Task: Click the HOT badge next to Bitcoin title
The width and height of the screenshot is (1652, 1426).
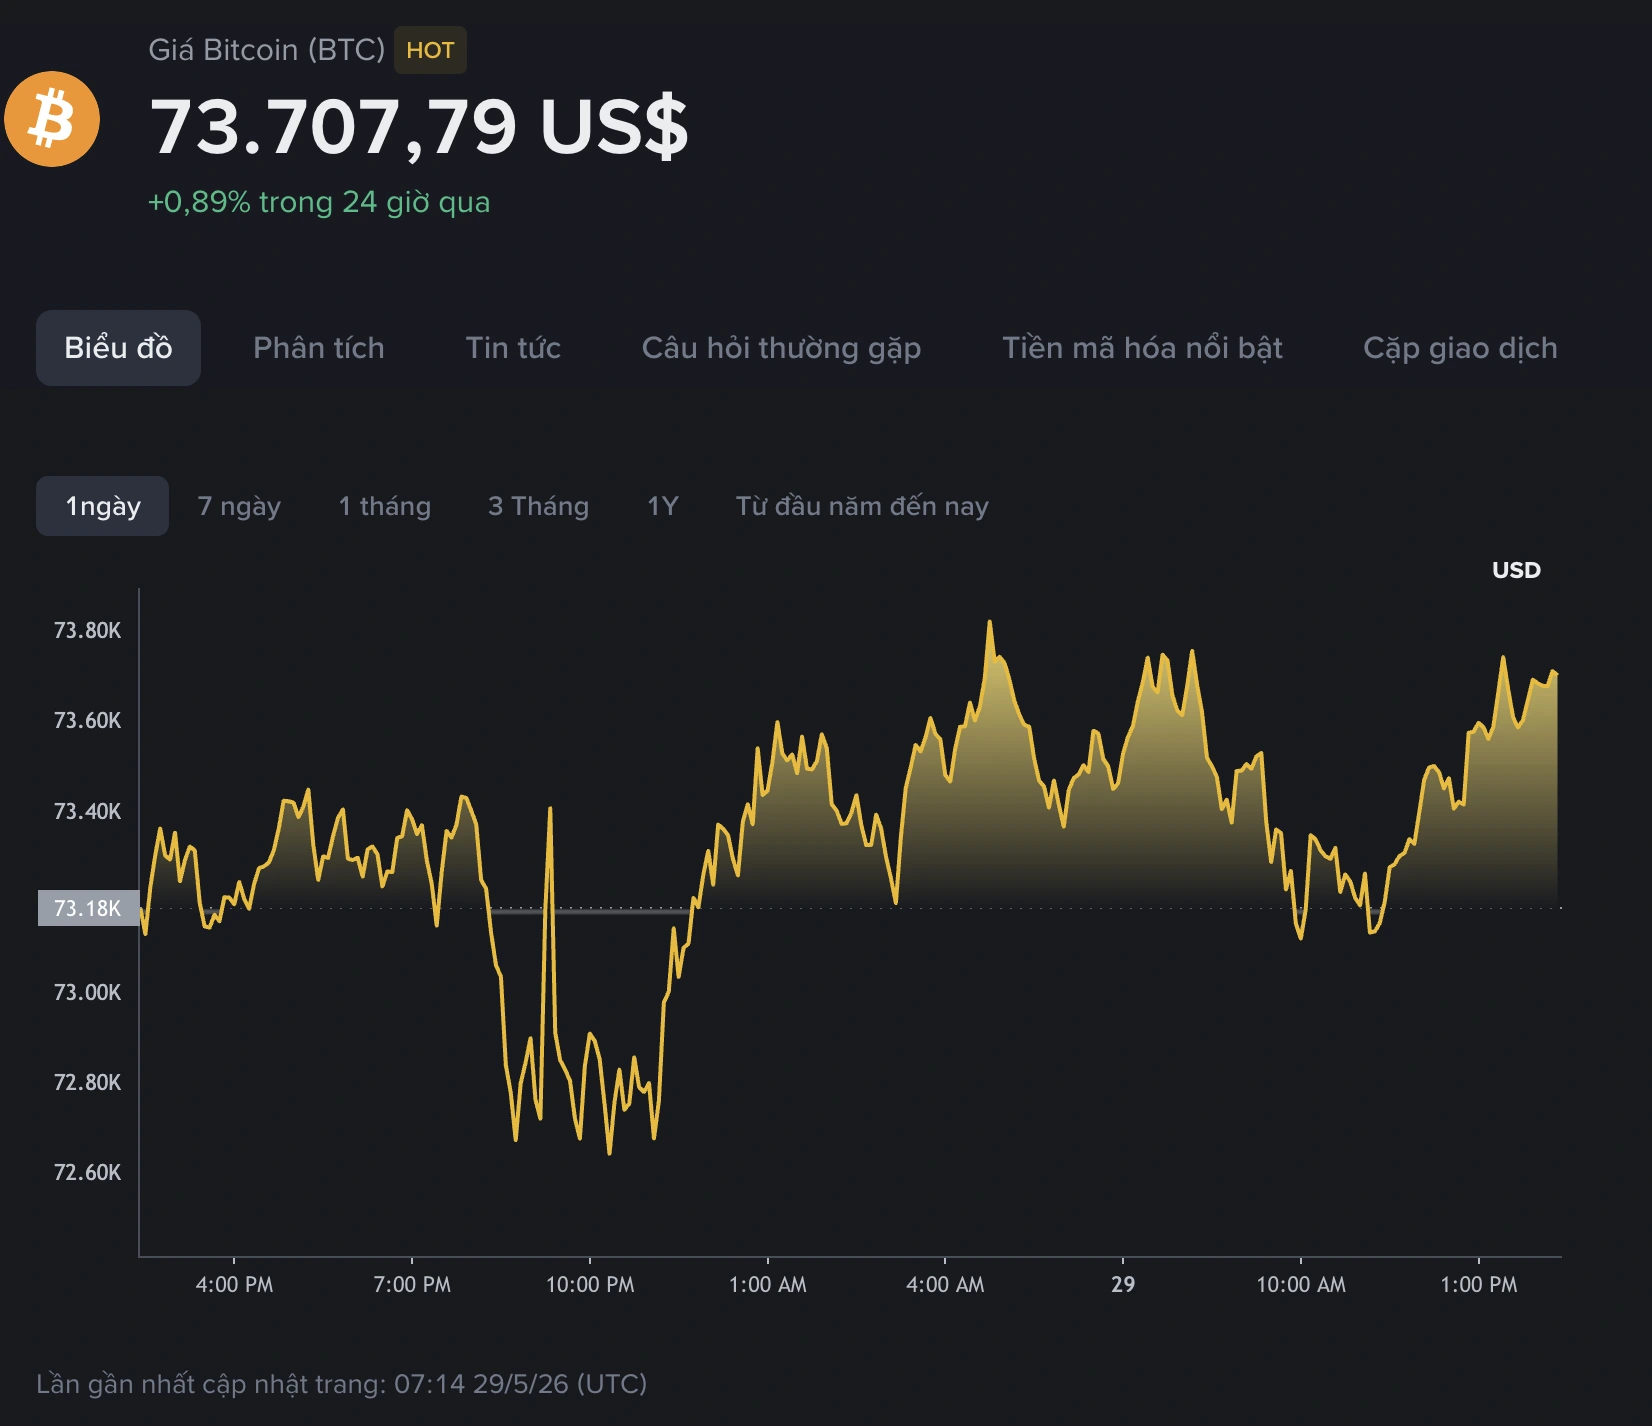Action: pos(430,50)
